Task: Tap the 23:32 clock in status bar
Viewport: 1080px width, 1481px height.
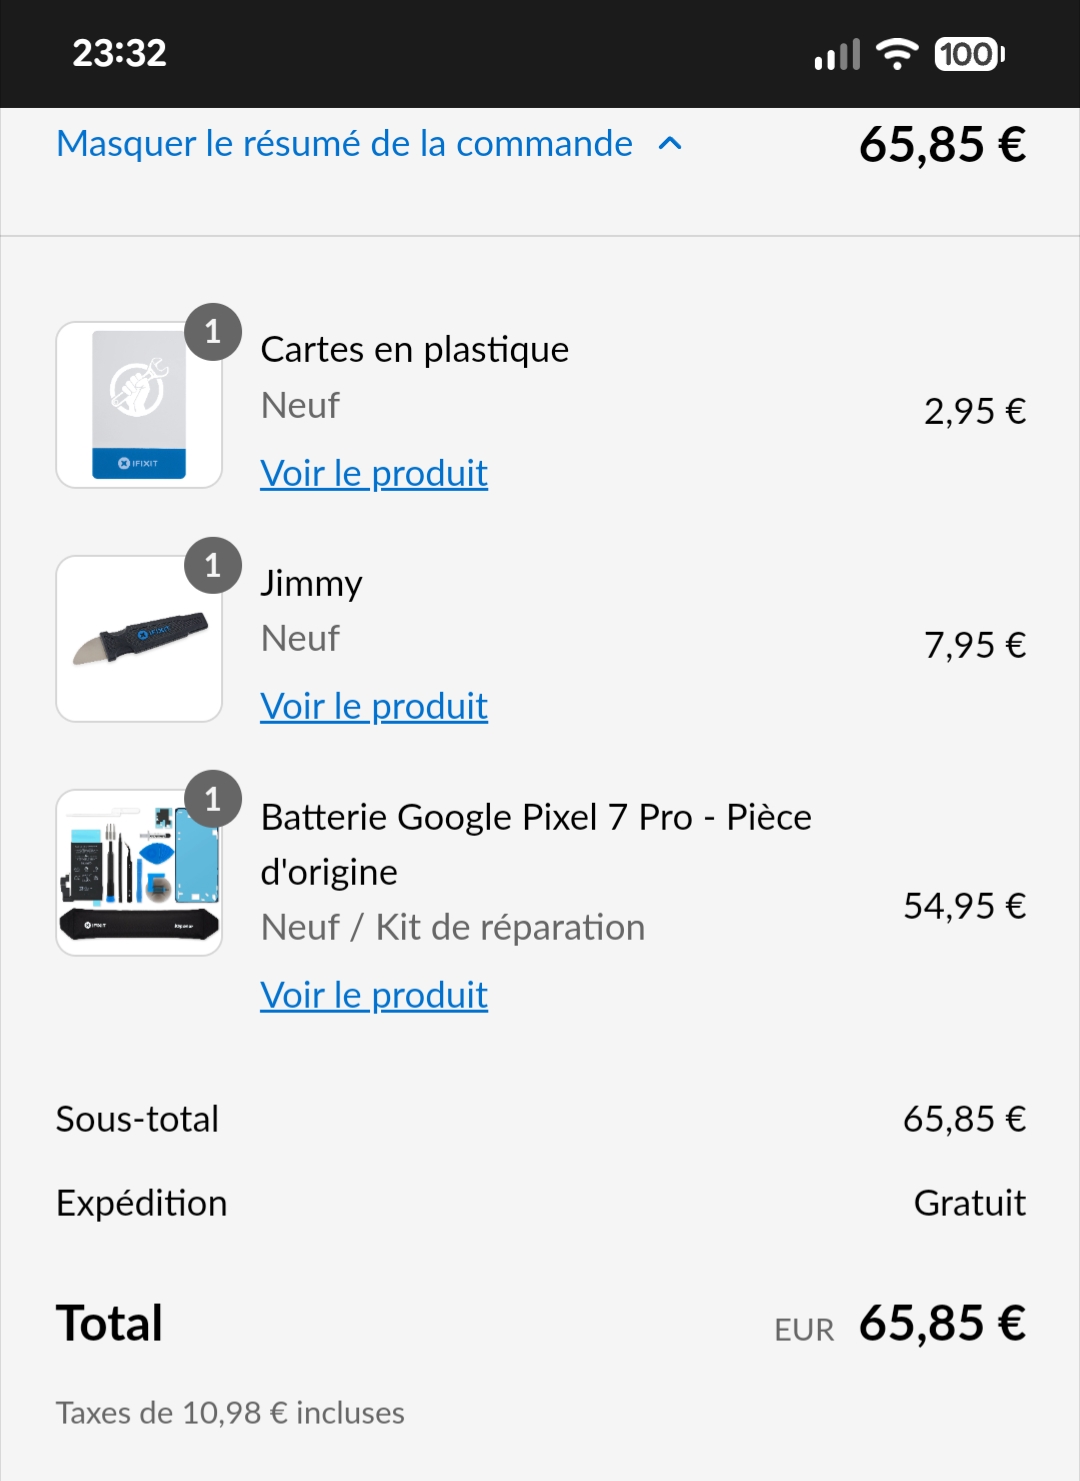Action: 119,53
